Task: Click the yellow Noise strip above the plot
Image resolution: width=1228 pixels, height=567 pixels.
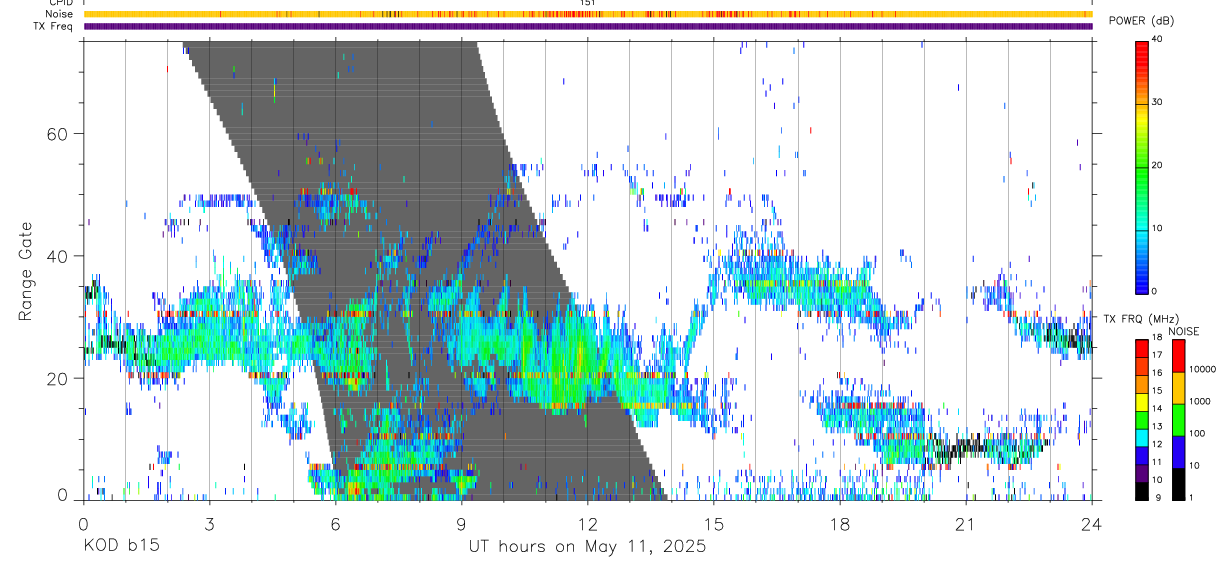Action: pyautogui.click(x=587, y=14)
